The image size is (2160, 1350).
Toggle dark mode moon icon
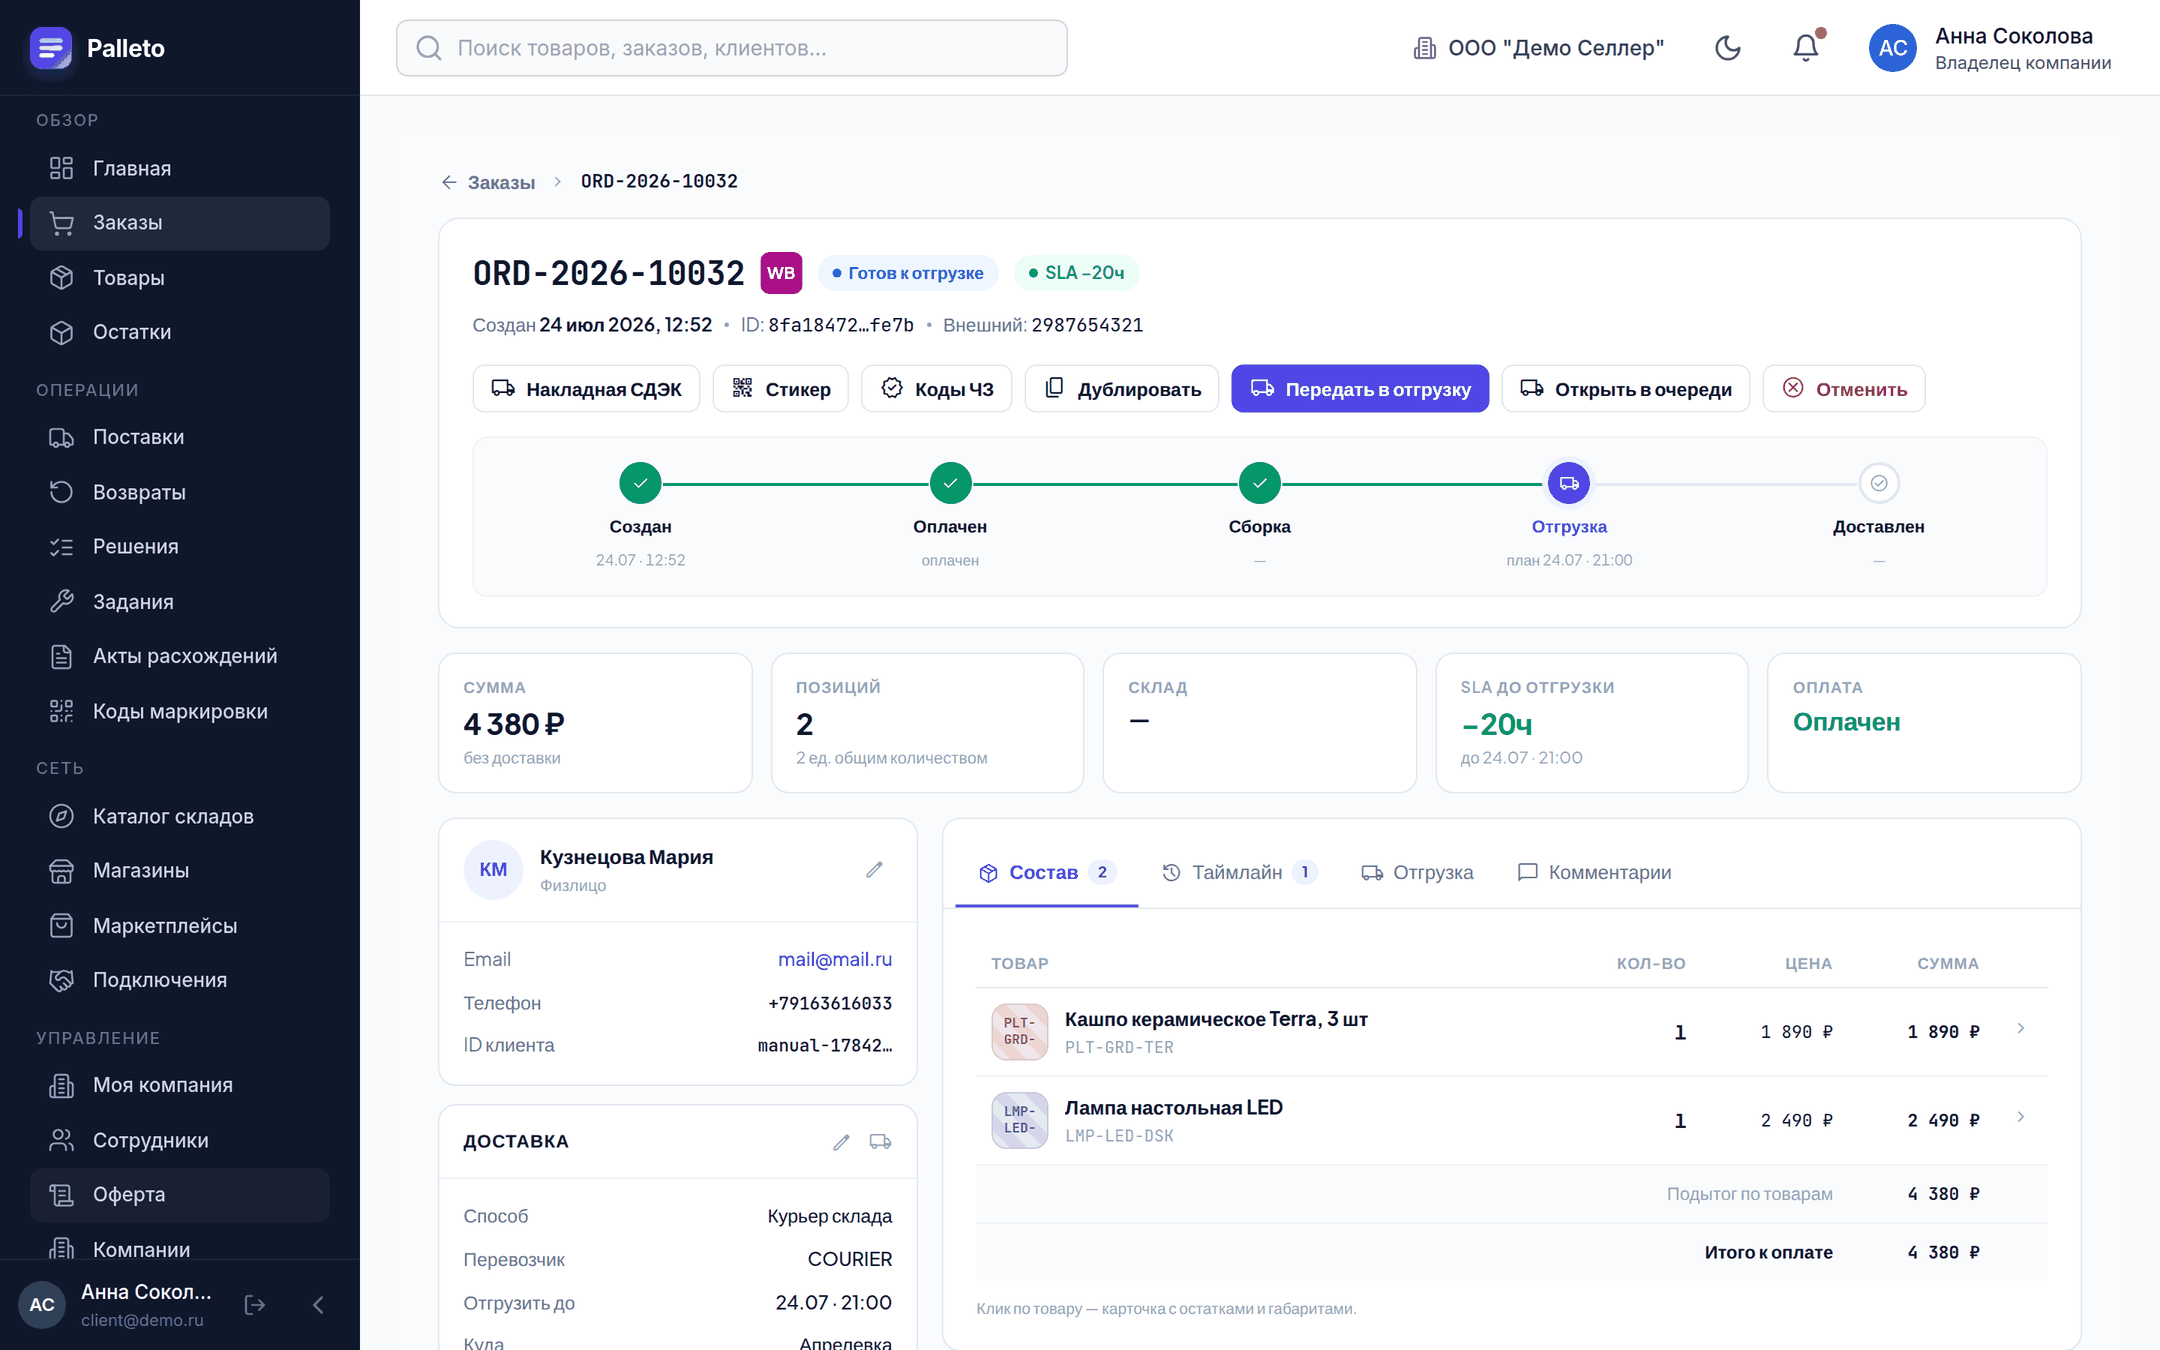point(1727,48)
